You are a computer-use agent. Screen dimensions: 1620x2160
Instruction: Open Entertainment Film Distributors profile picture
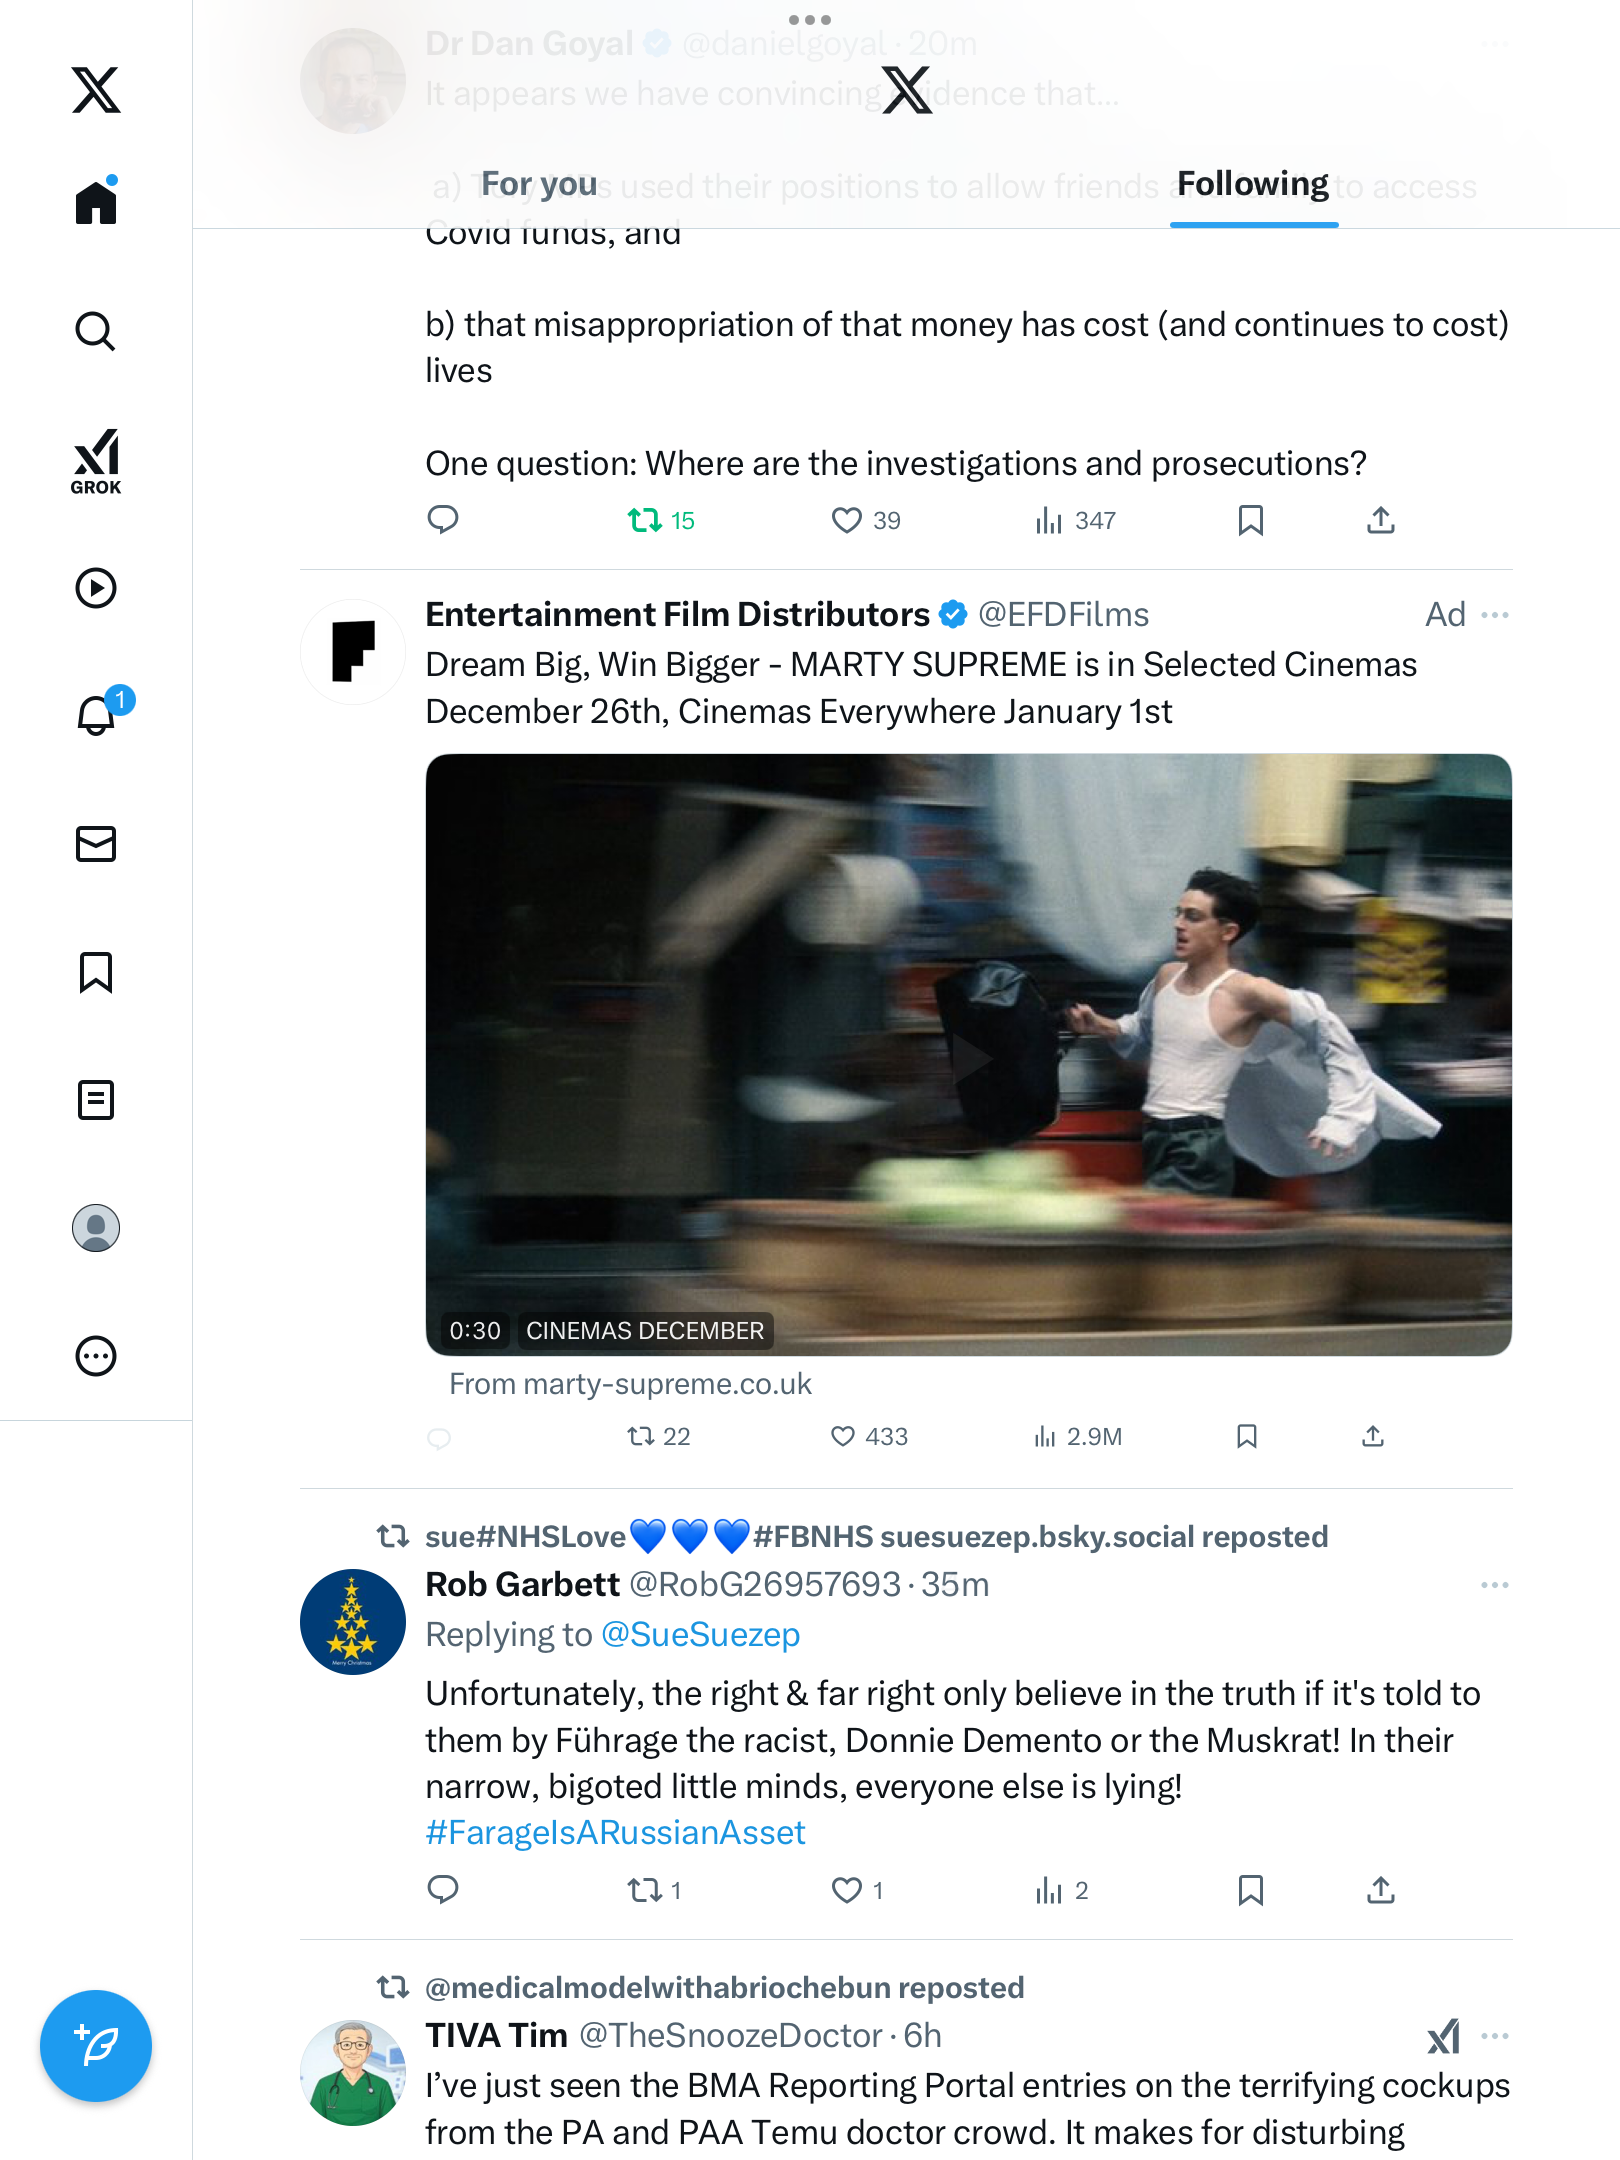353,652
